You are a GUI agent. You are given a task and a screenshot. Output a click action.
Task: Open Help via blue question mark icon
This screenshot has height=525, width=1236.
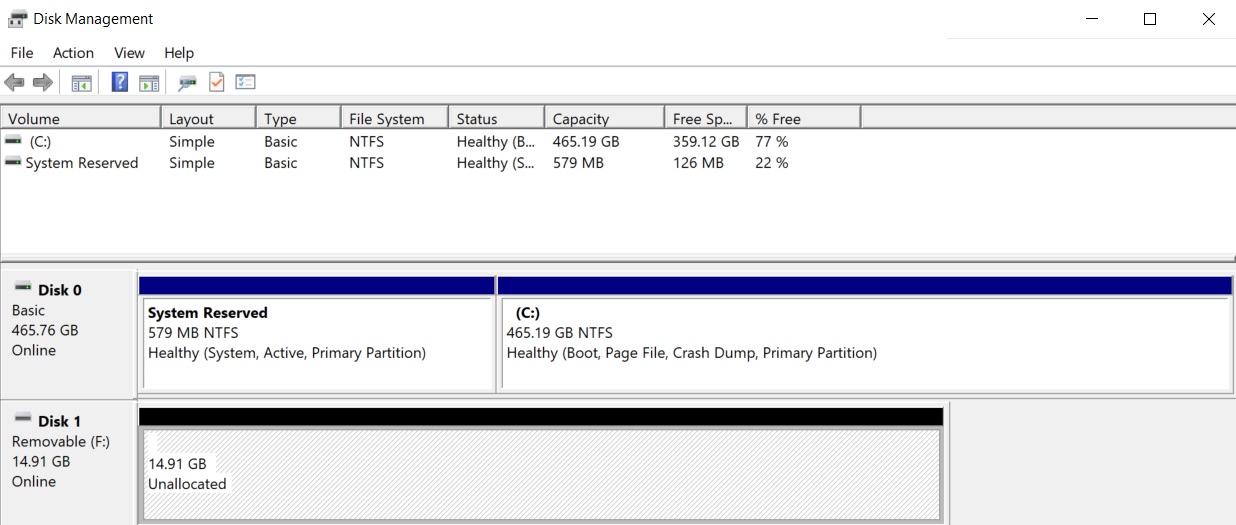[120, 83]
